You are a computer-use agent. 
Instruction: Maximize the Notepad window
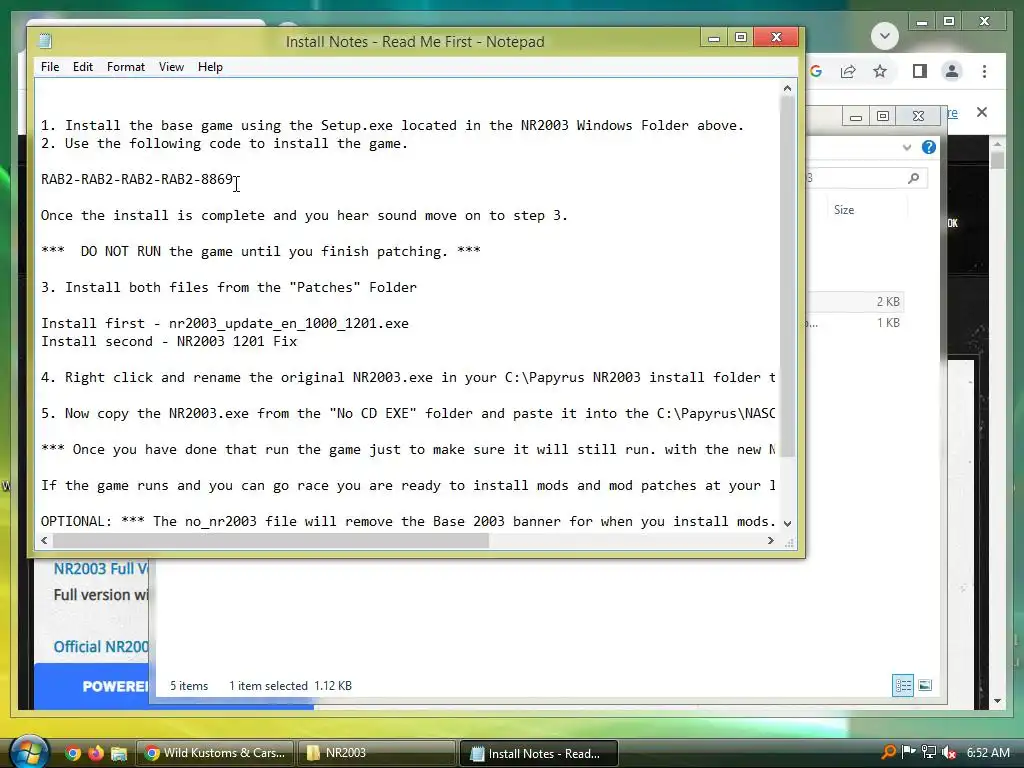point(741,37)
